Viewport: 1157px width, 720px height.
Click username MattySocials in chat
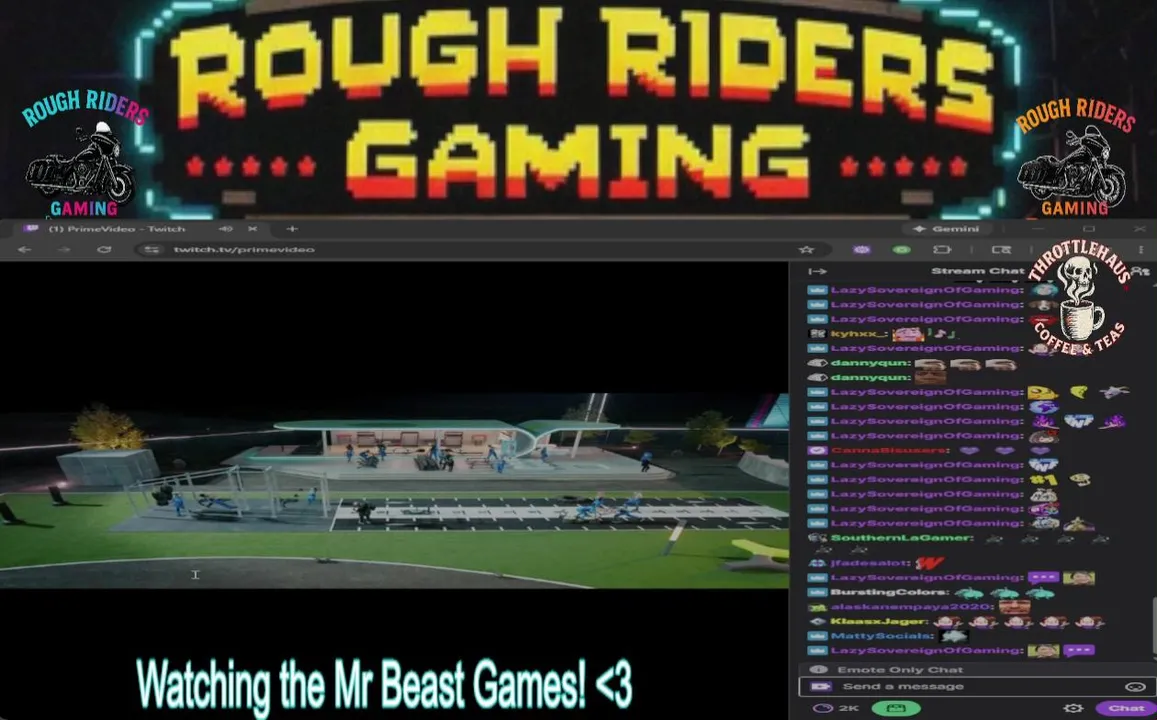point(883,636)
